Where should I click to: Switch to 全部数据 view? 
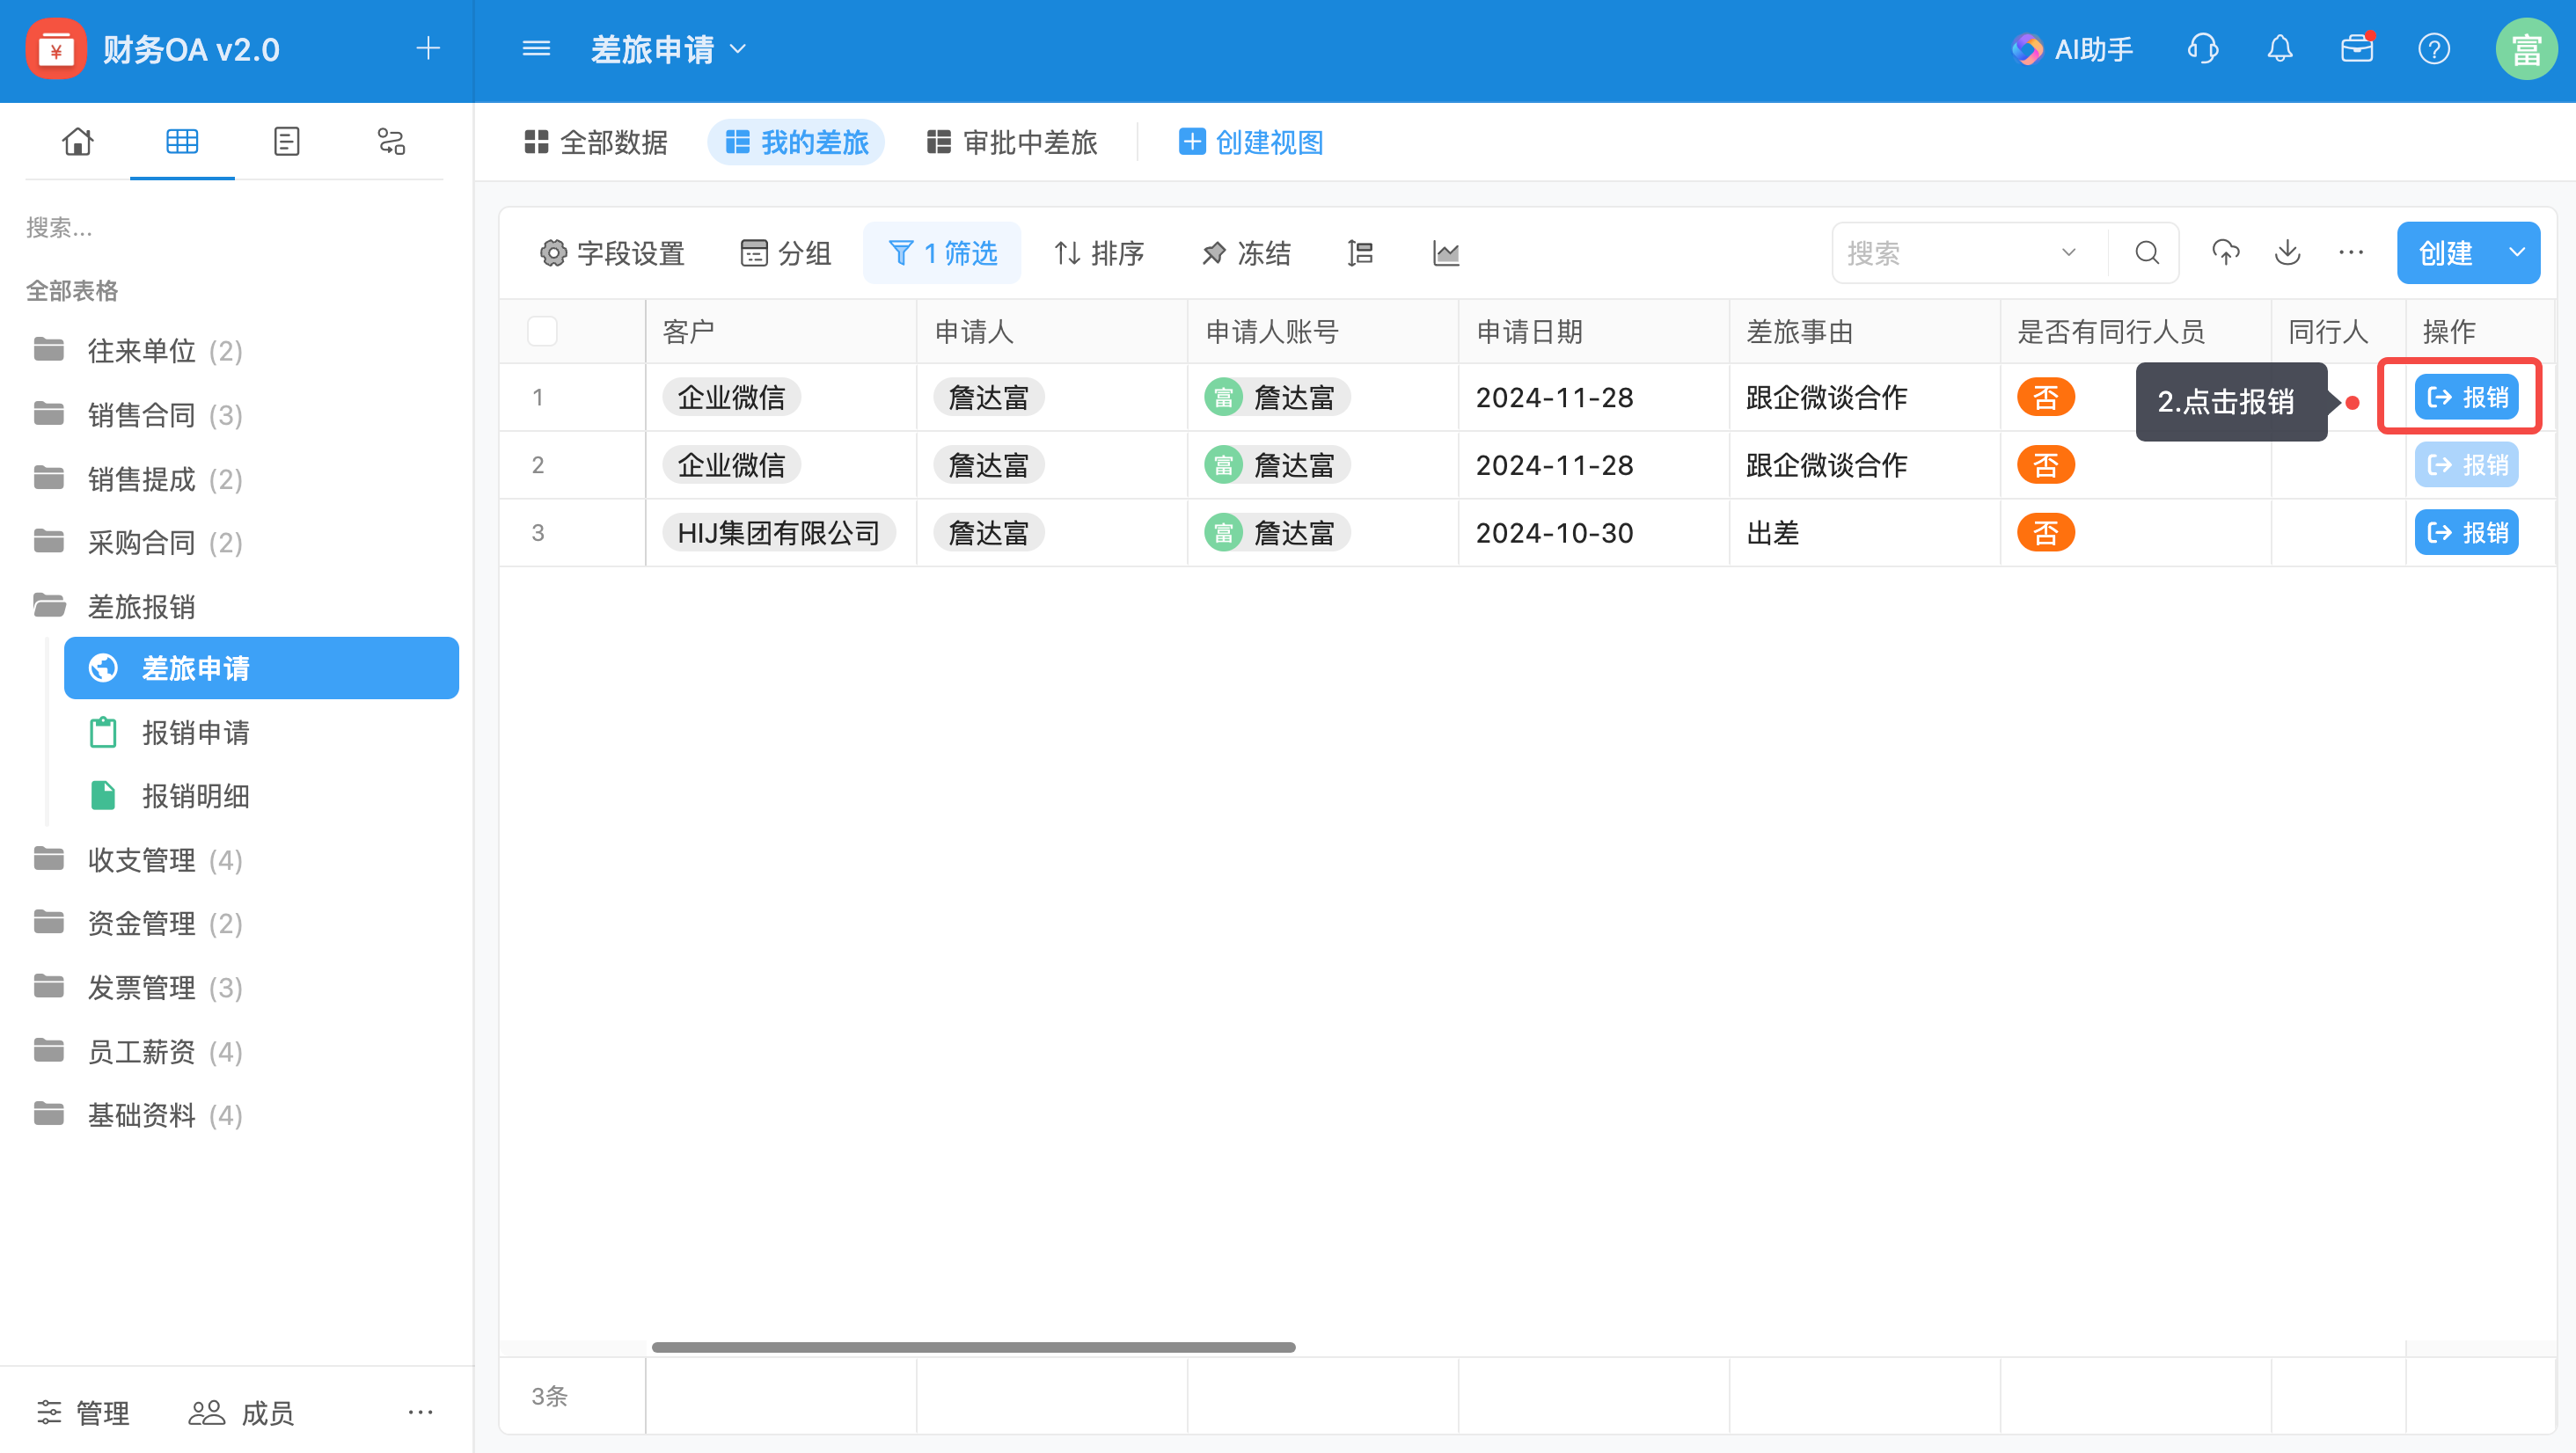pos(596,142)
